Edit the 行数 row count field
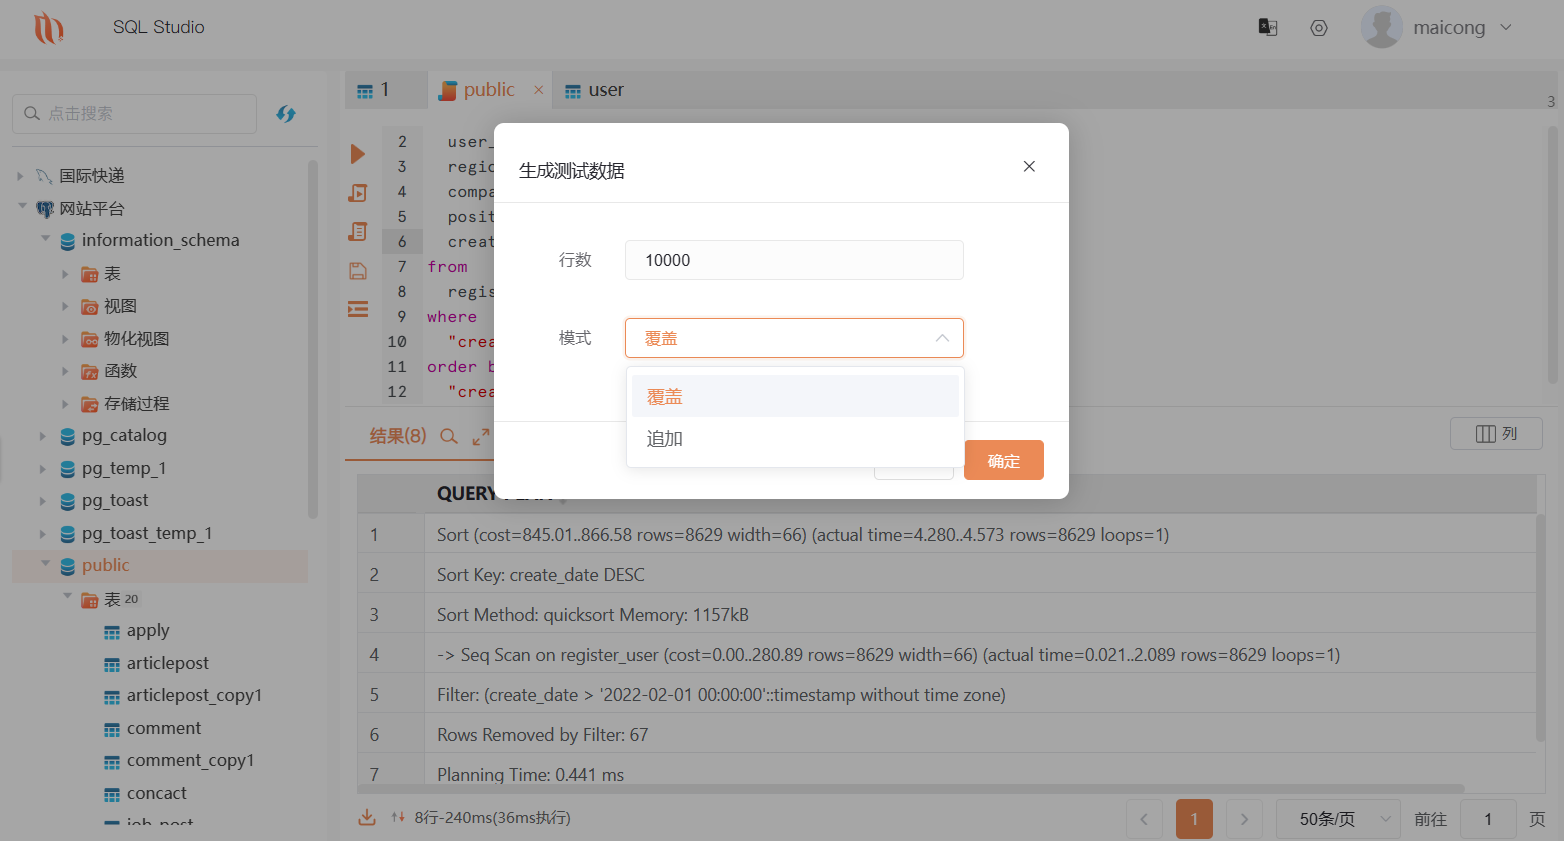This screenshot has height=841, width=1564. click(794, 260)
